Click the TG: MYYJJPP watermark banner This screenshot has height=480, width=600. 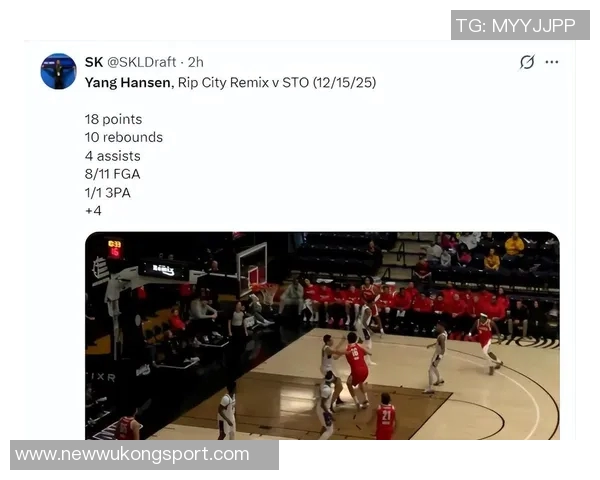pyautogui.click(x=520, y=25)
